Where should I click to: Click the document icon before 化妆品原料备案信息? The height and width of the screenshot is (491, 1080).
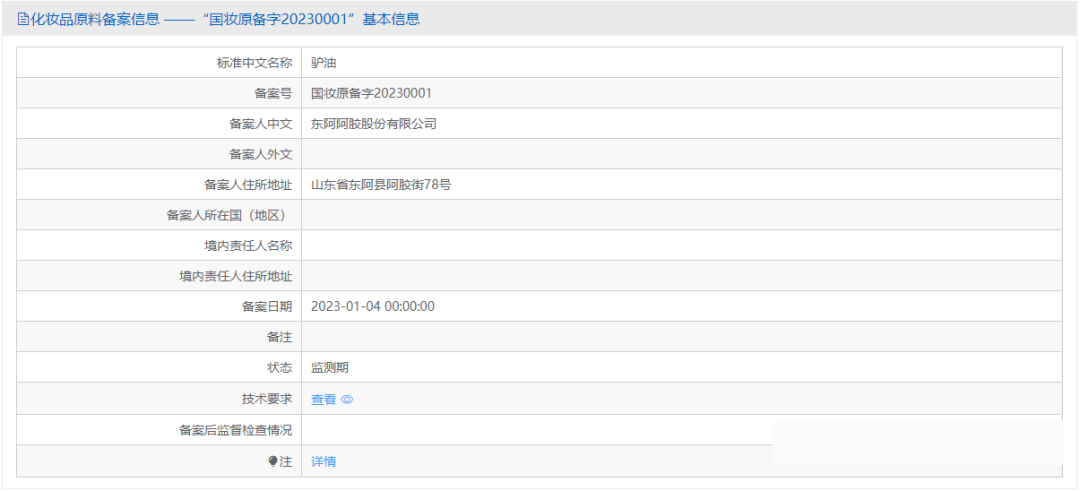[x=23, y=19]
